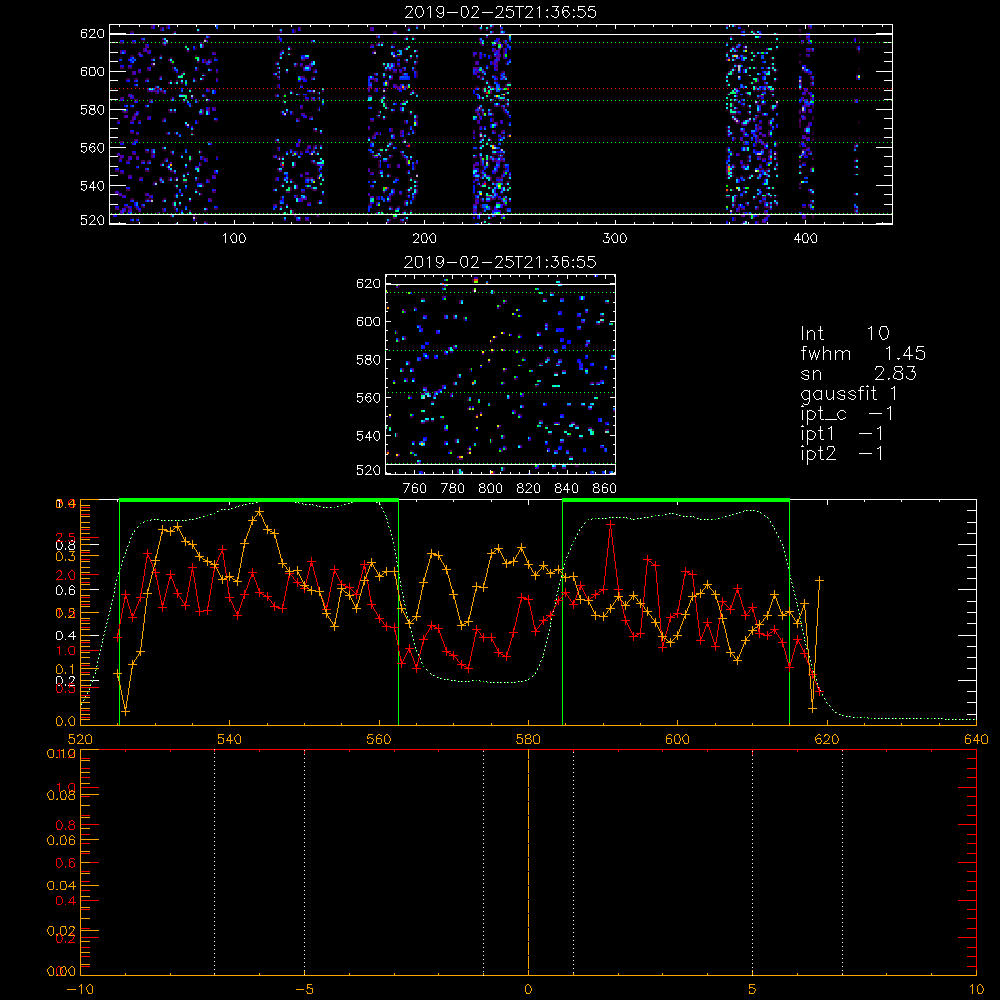Viewport: 1000px width, 1000px height.
Task: Click y-axis label 540 on wide top plot
Action: coord(92,186)
